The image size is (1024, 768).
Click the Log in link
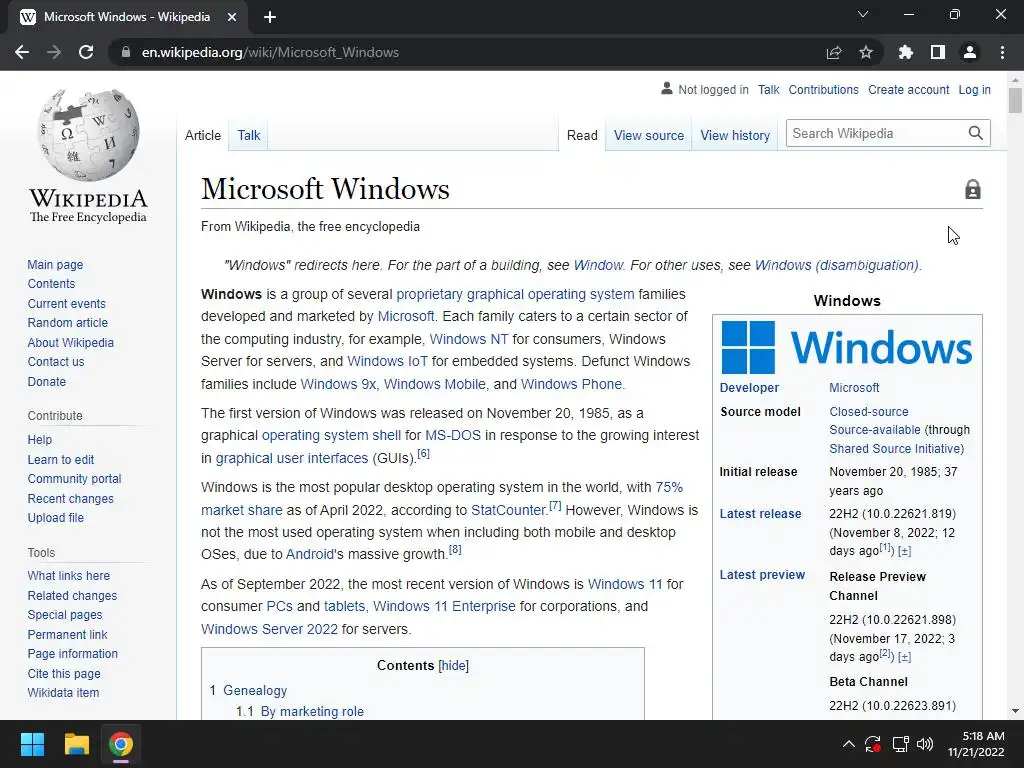[x=974, y=89]
